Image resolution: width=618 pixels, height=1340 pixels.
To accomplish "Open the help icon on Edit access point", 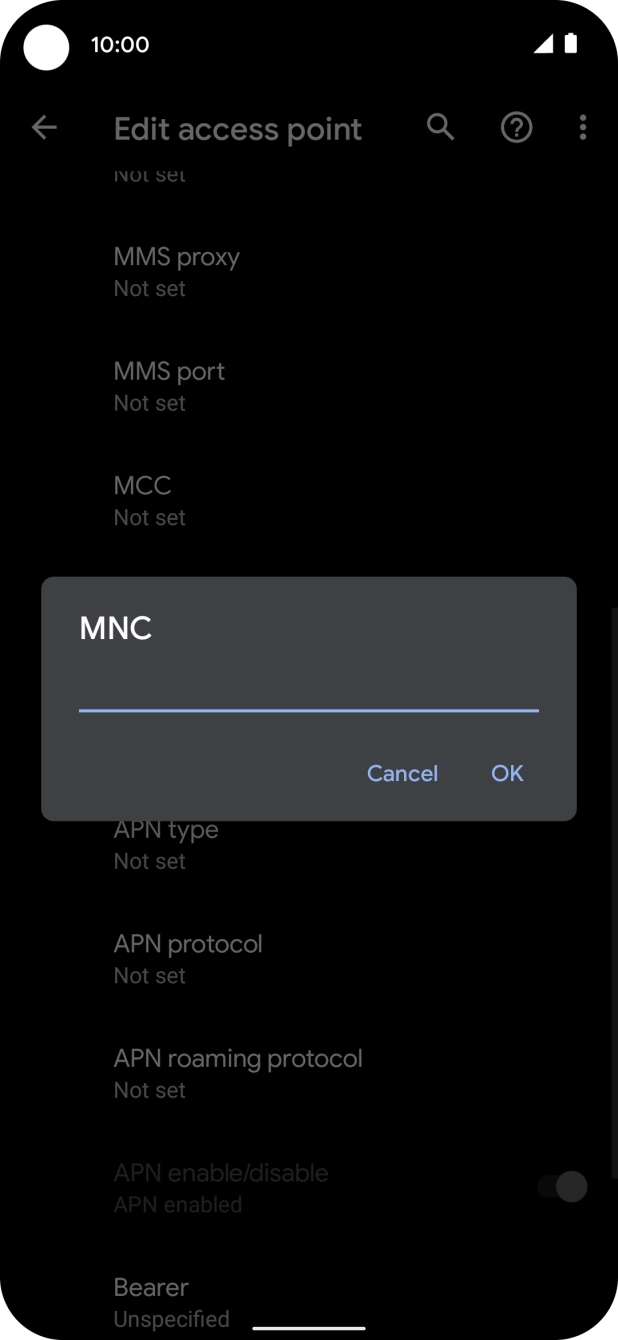I will (516, 127).
